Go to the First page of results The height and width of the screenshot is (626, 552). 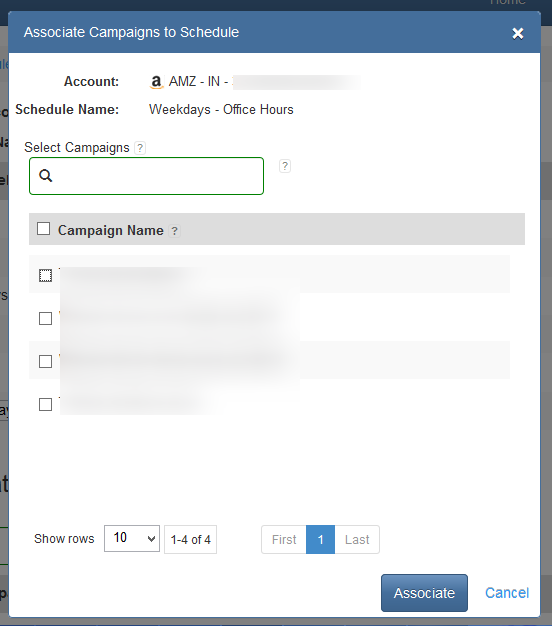coord(284,540)
